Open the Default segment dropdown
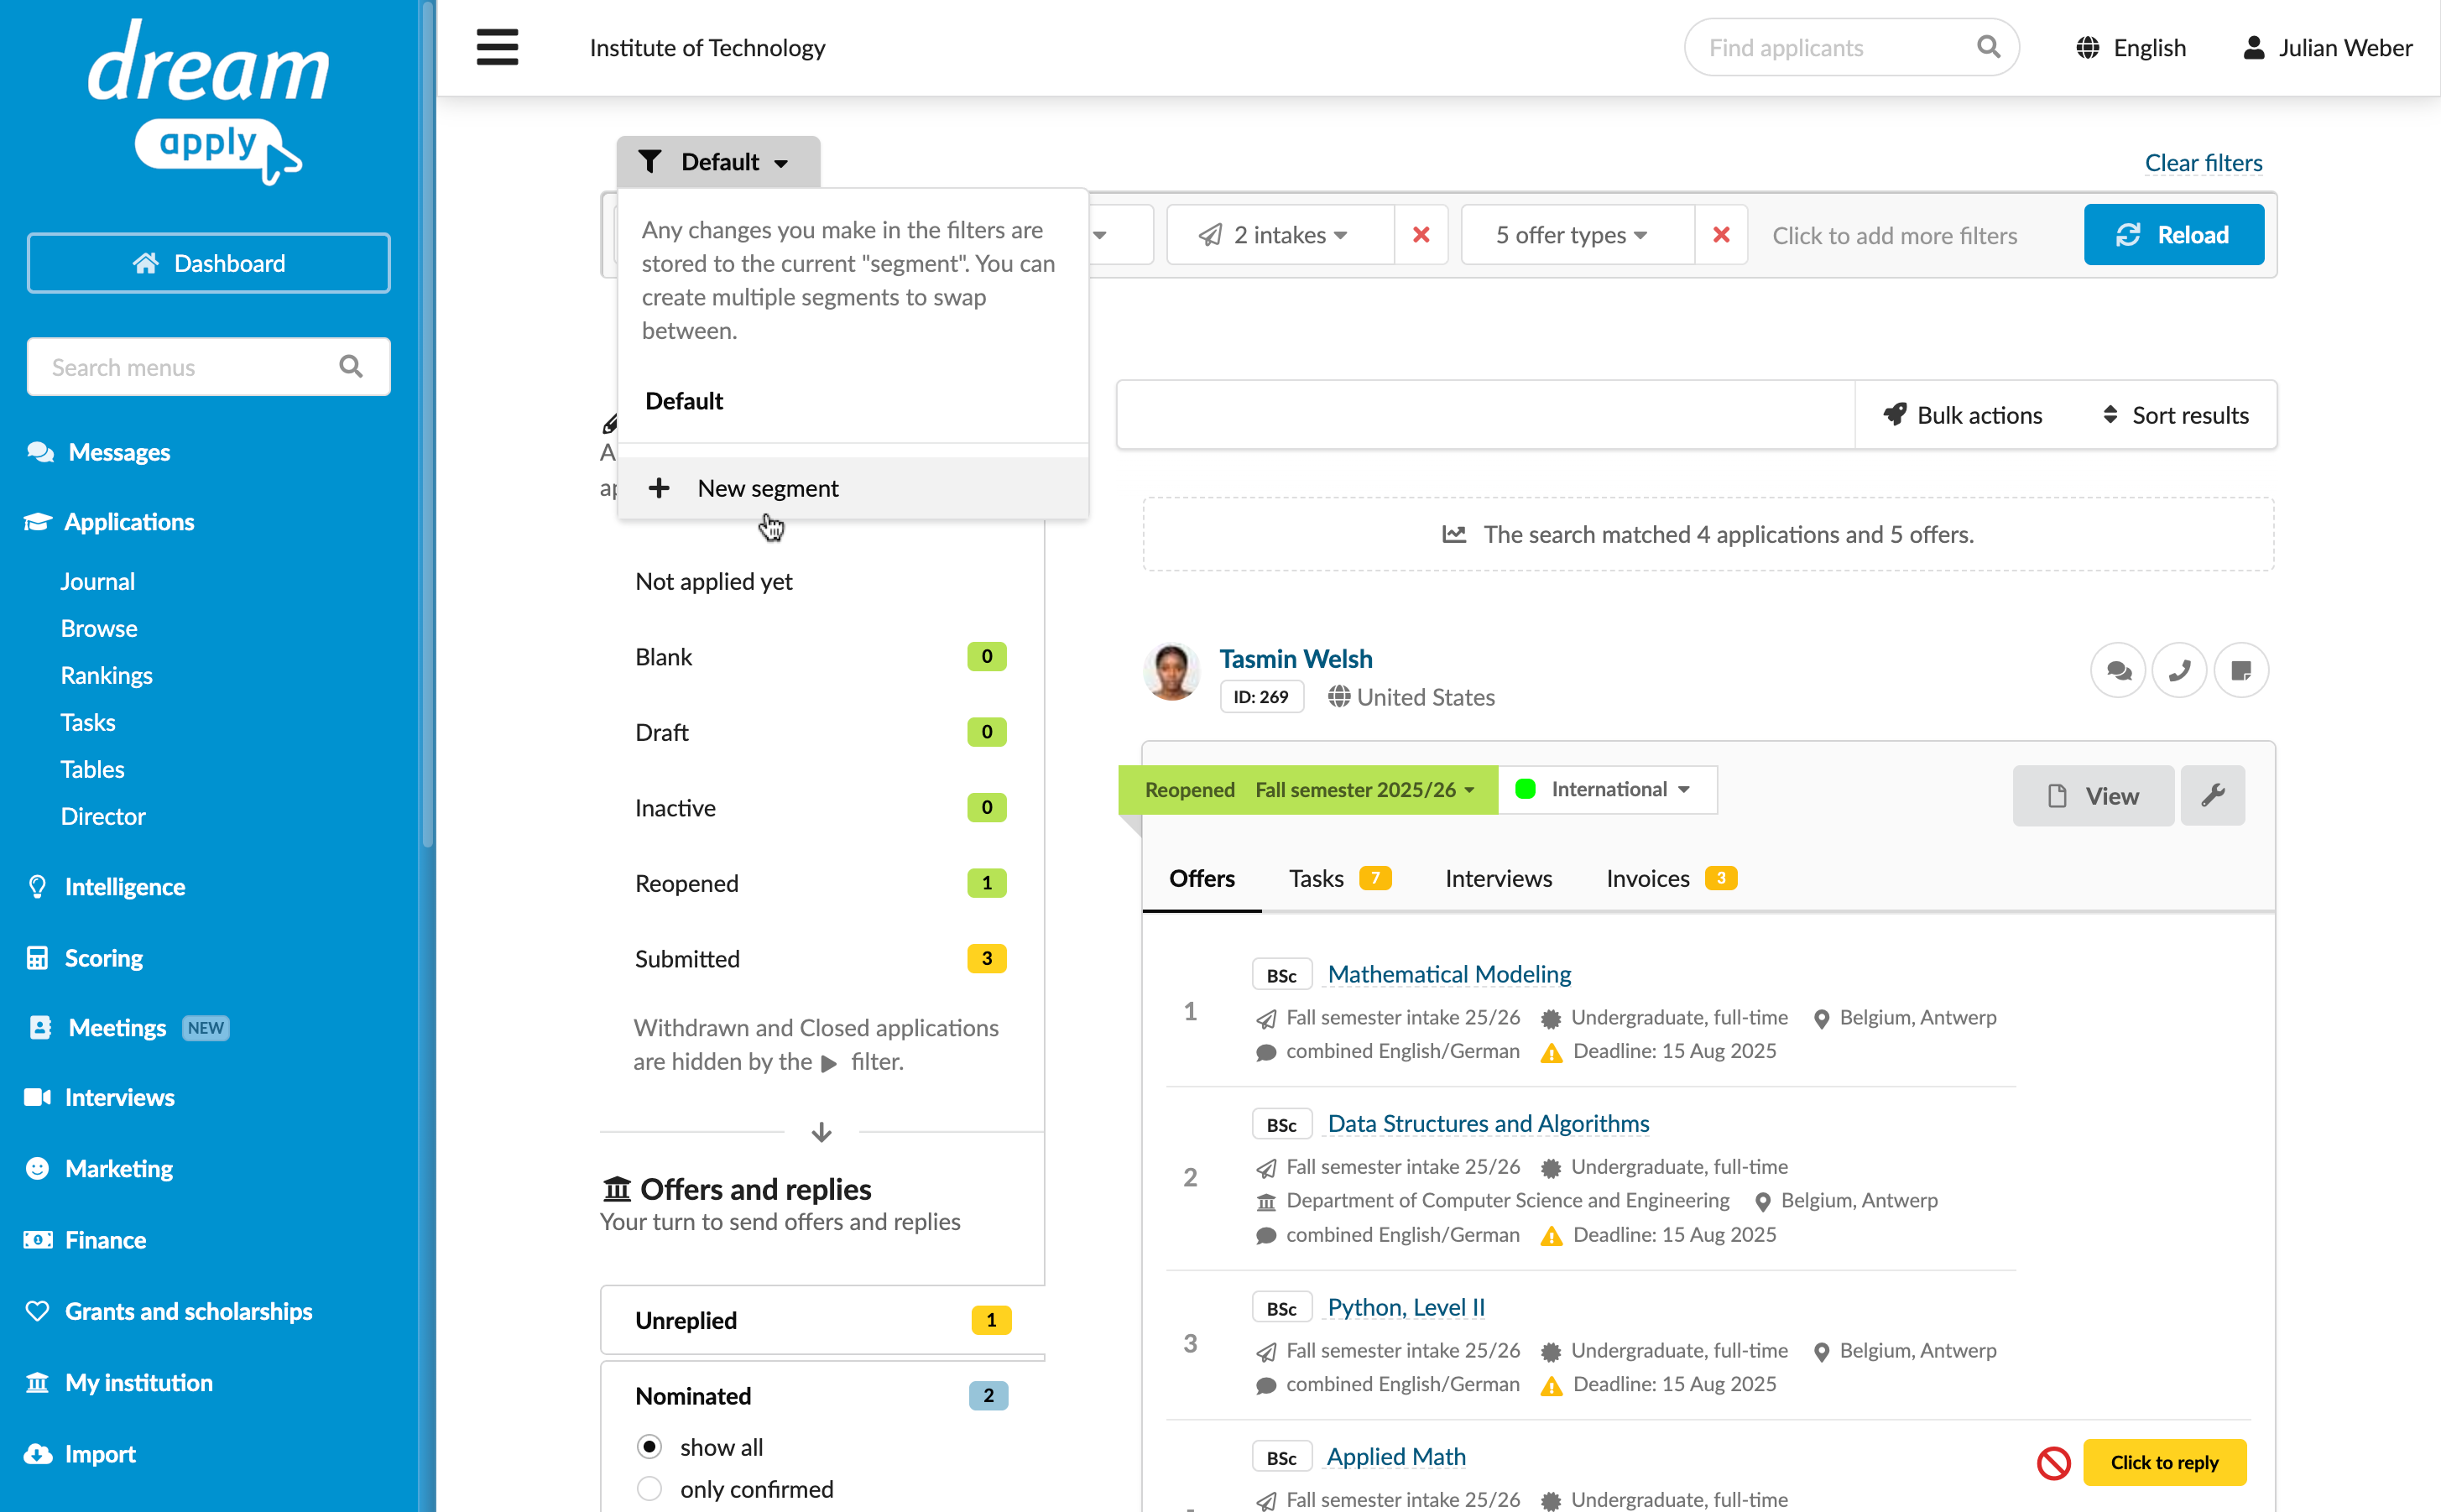 coord(718,162)
